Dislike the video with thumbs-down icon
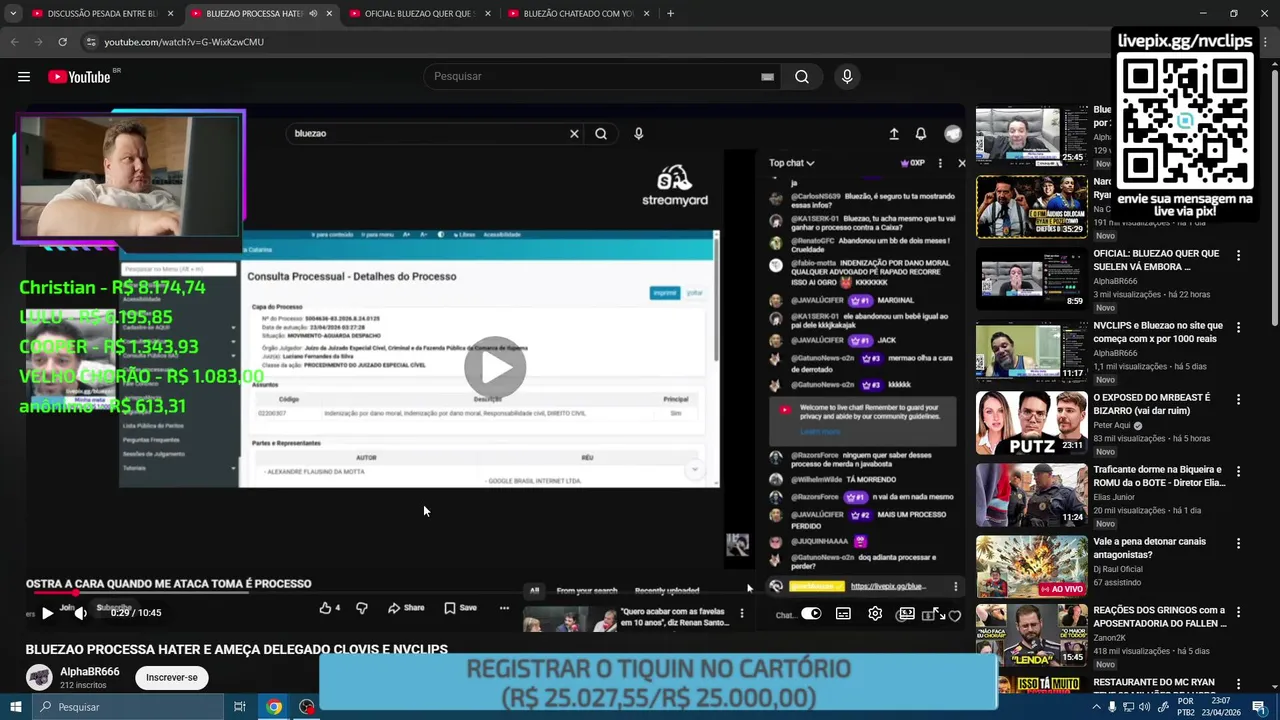The height and width of the screenshot is (720, 1280). point(362,608)
